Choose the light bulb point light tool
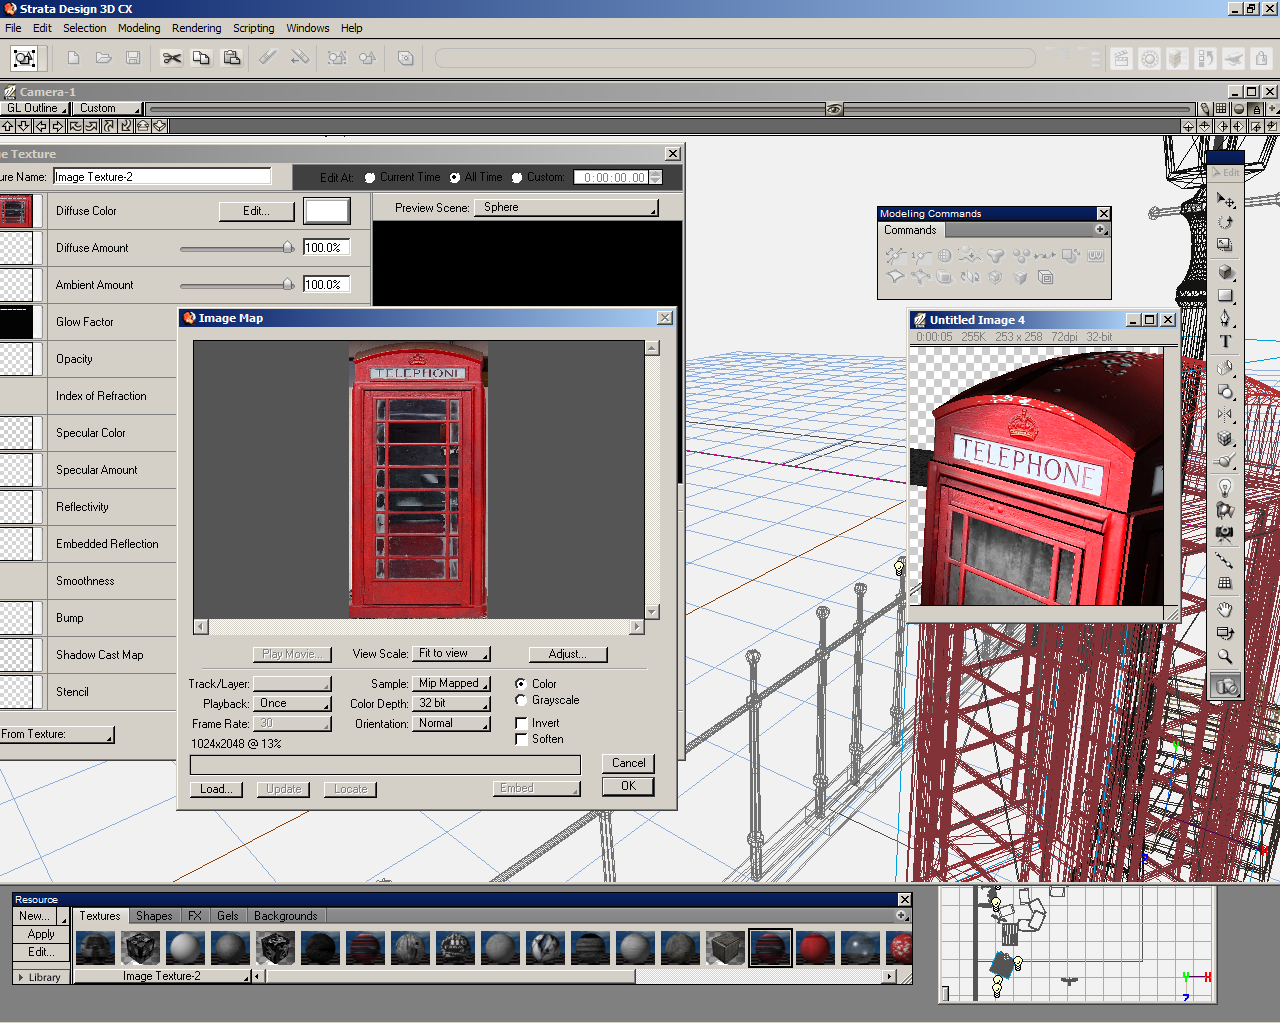The height and width of the screenshot is (1024, 1280). [1225, 488]
